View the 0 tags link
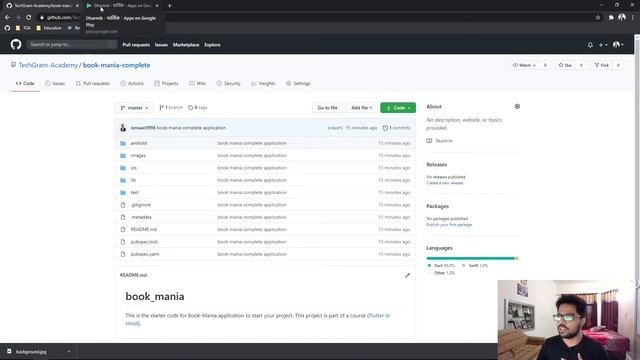Image resolution: width=640 pixels, height=360 pixels. tap(198, 107)
